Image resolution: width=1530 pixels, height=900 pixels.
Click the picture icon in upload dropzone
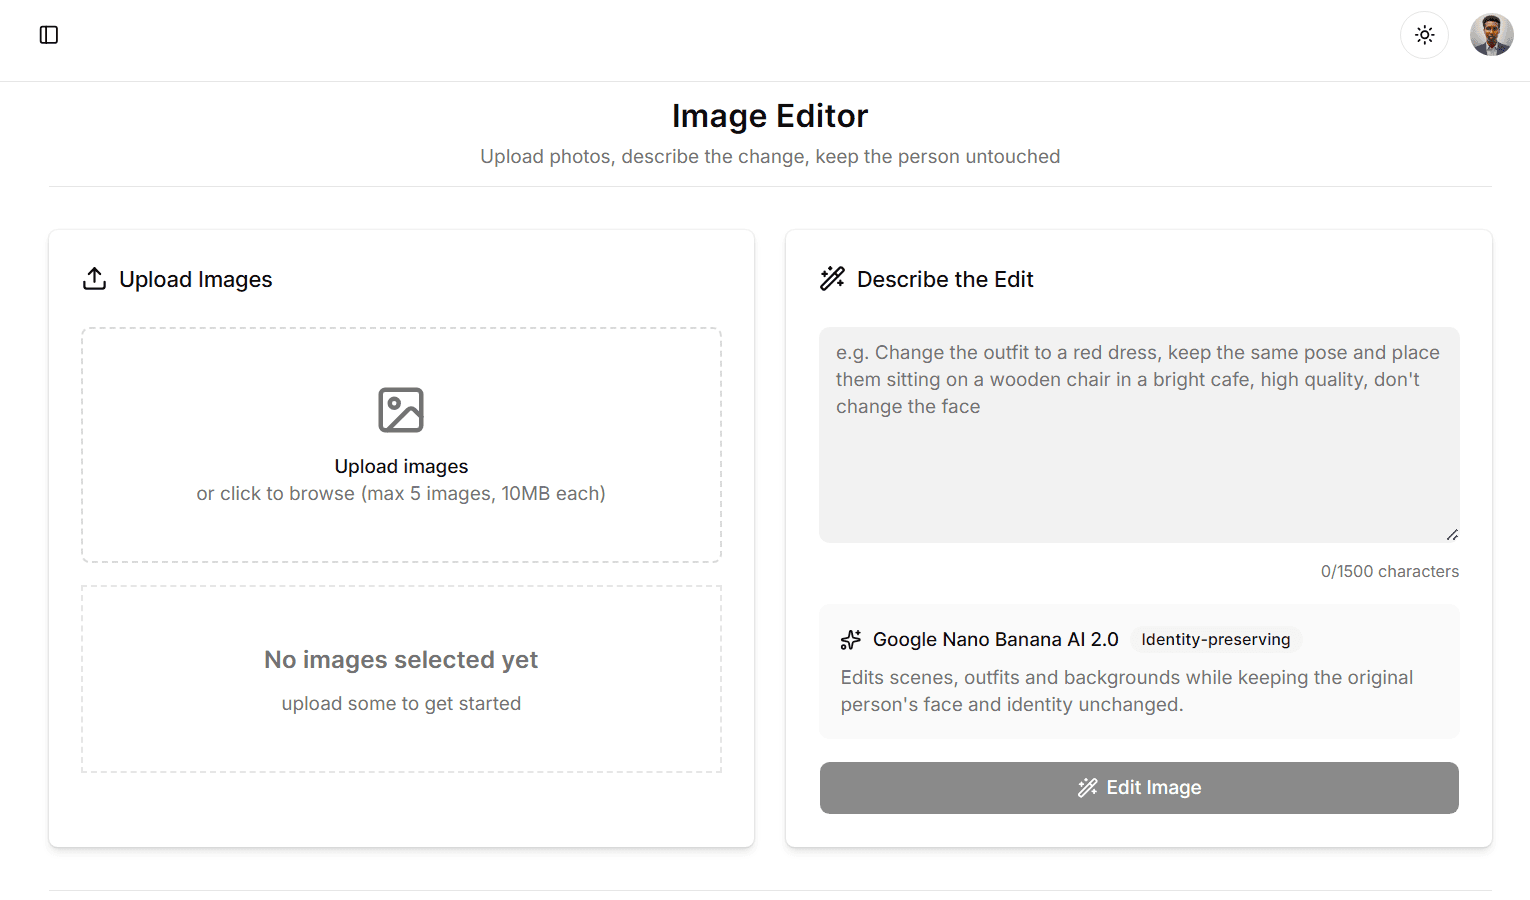point(401,410)
